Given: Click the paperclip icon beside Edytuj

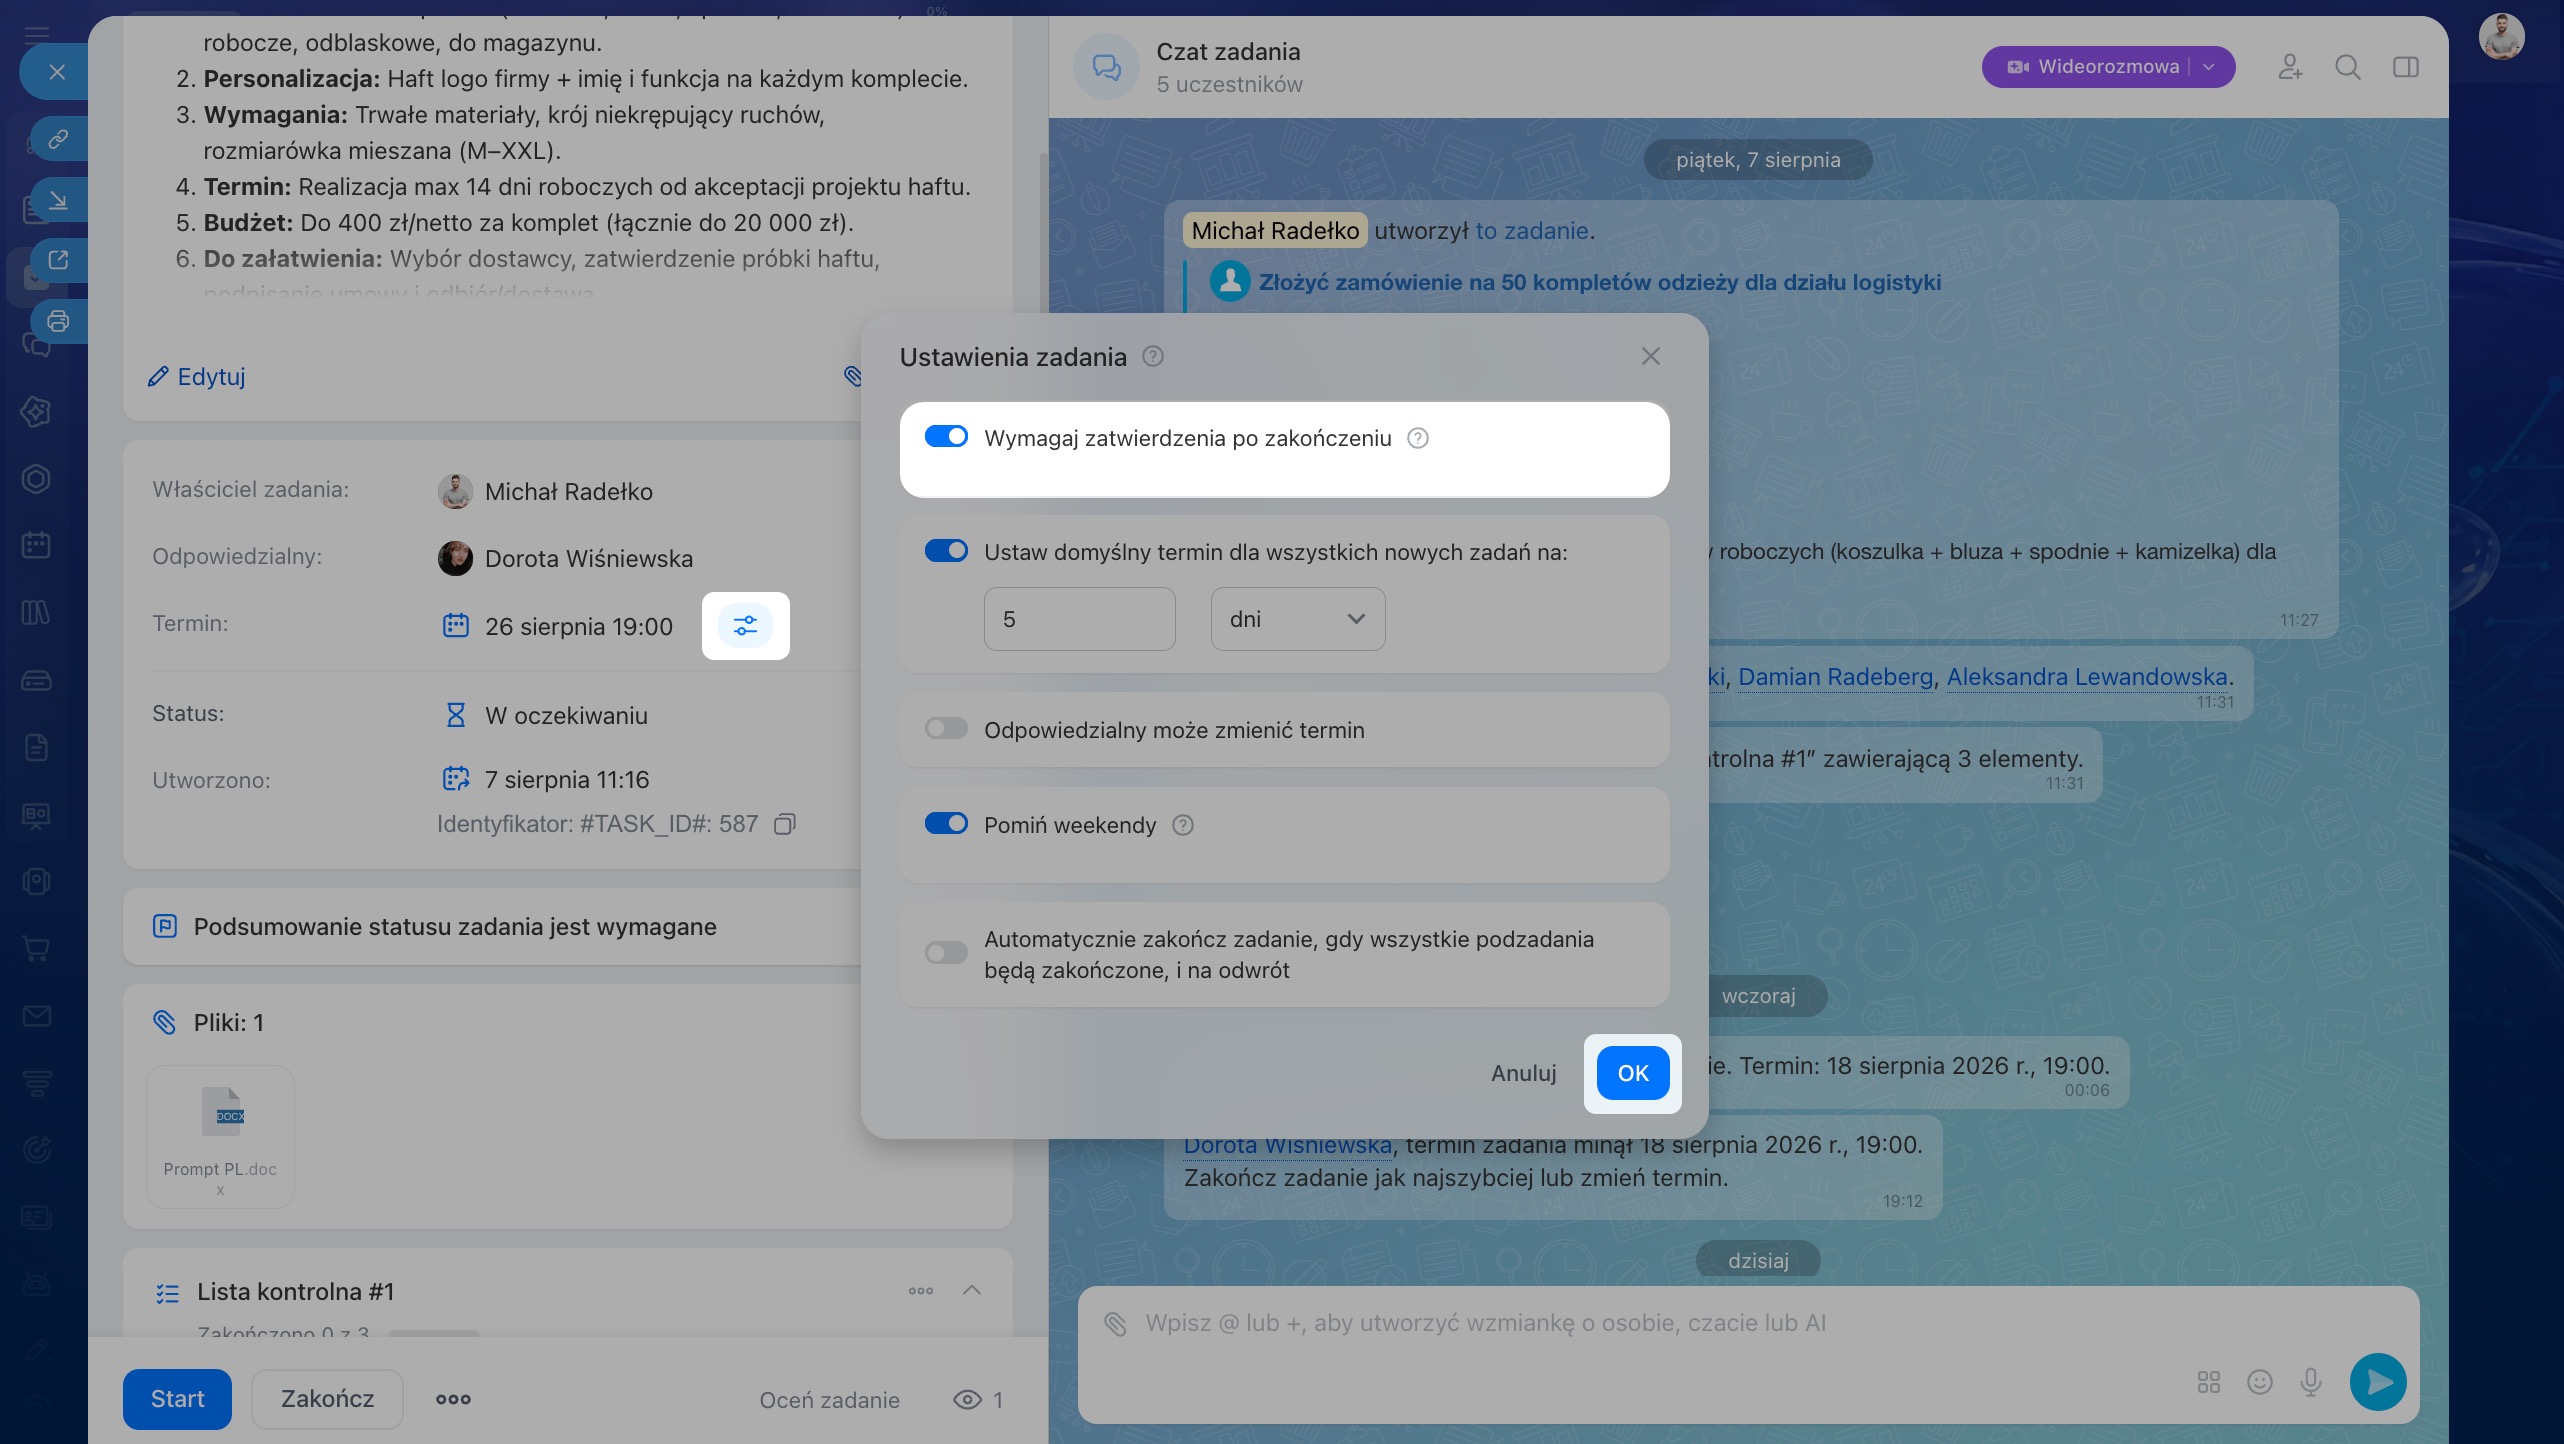Looking at the screenshot, I should (x=852, y=376).
